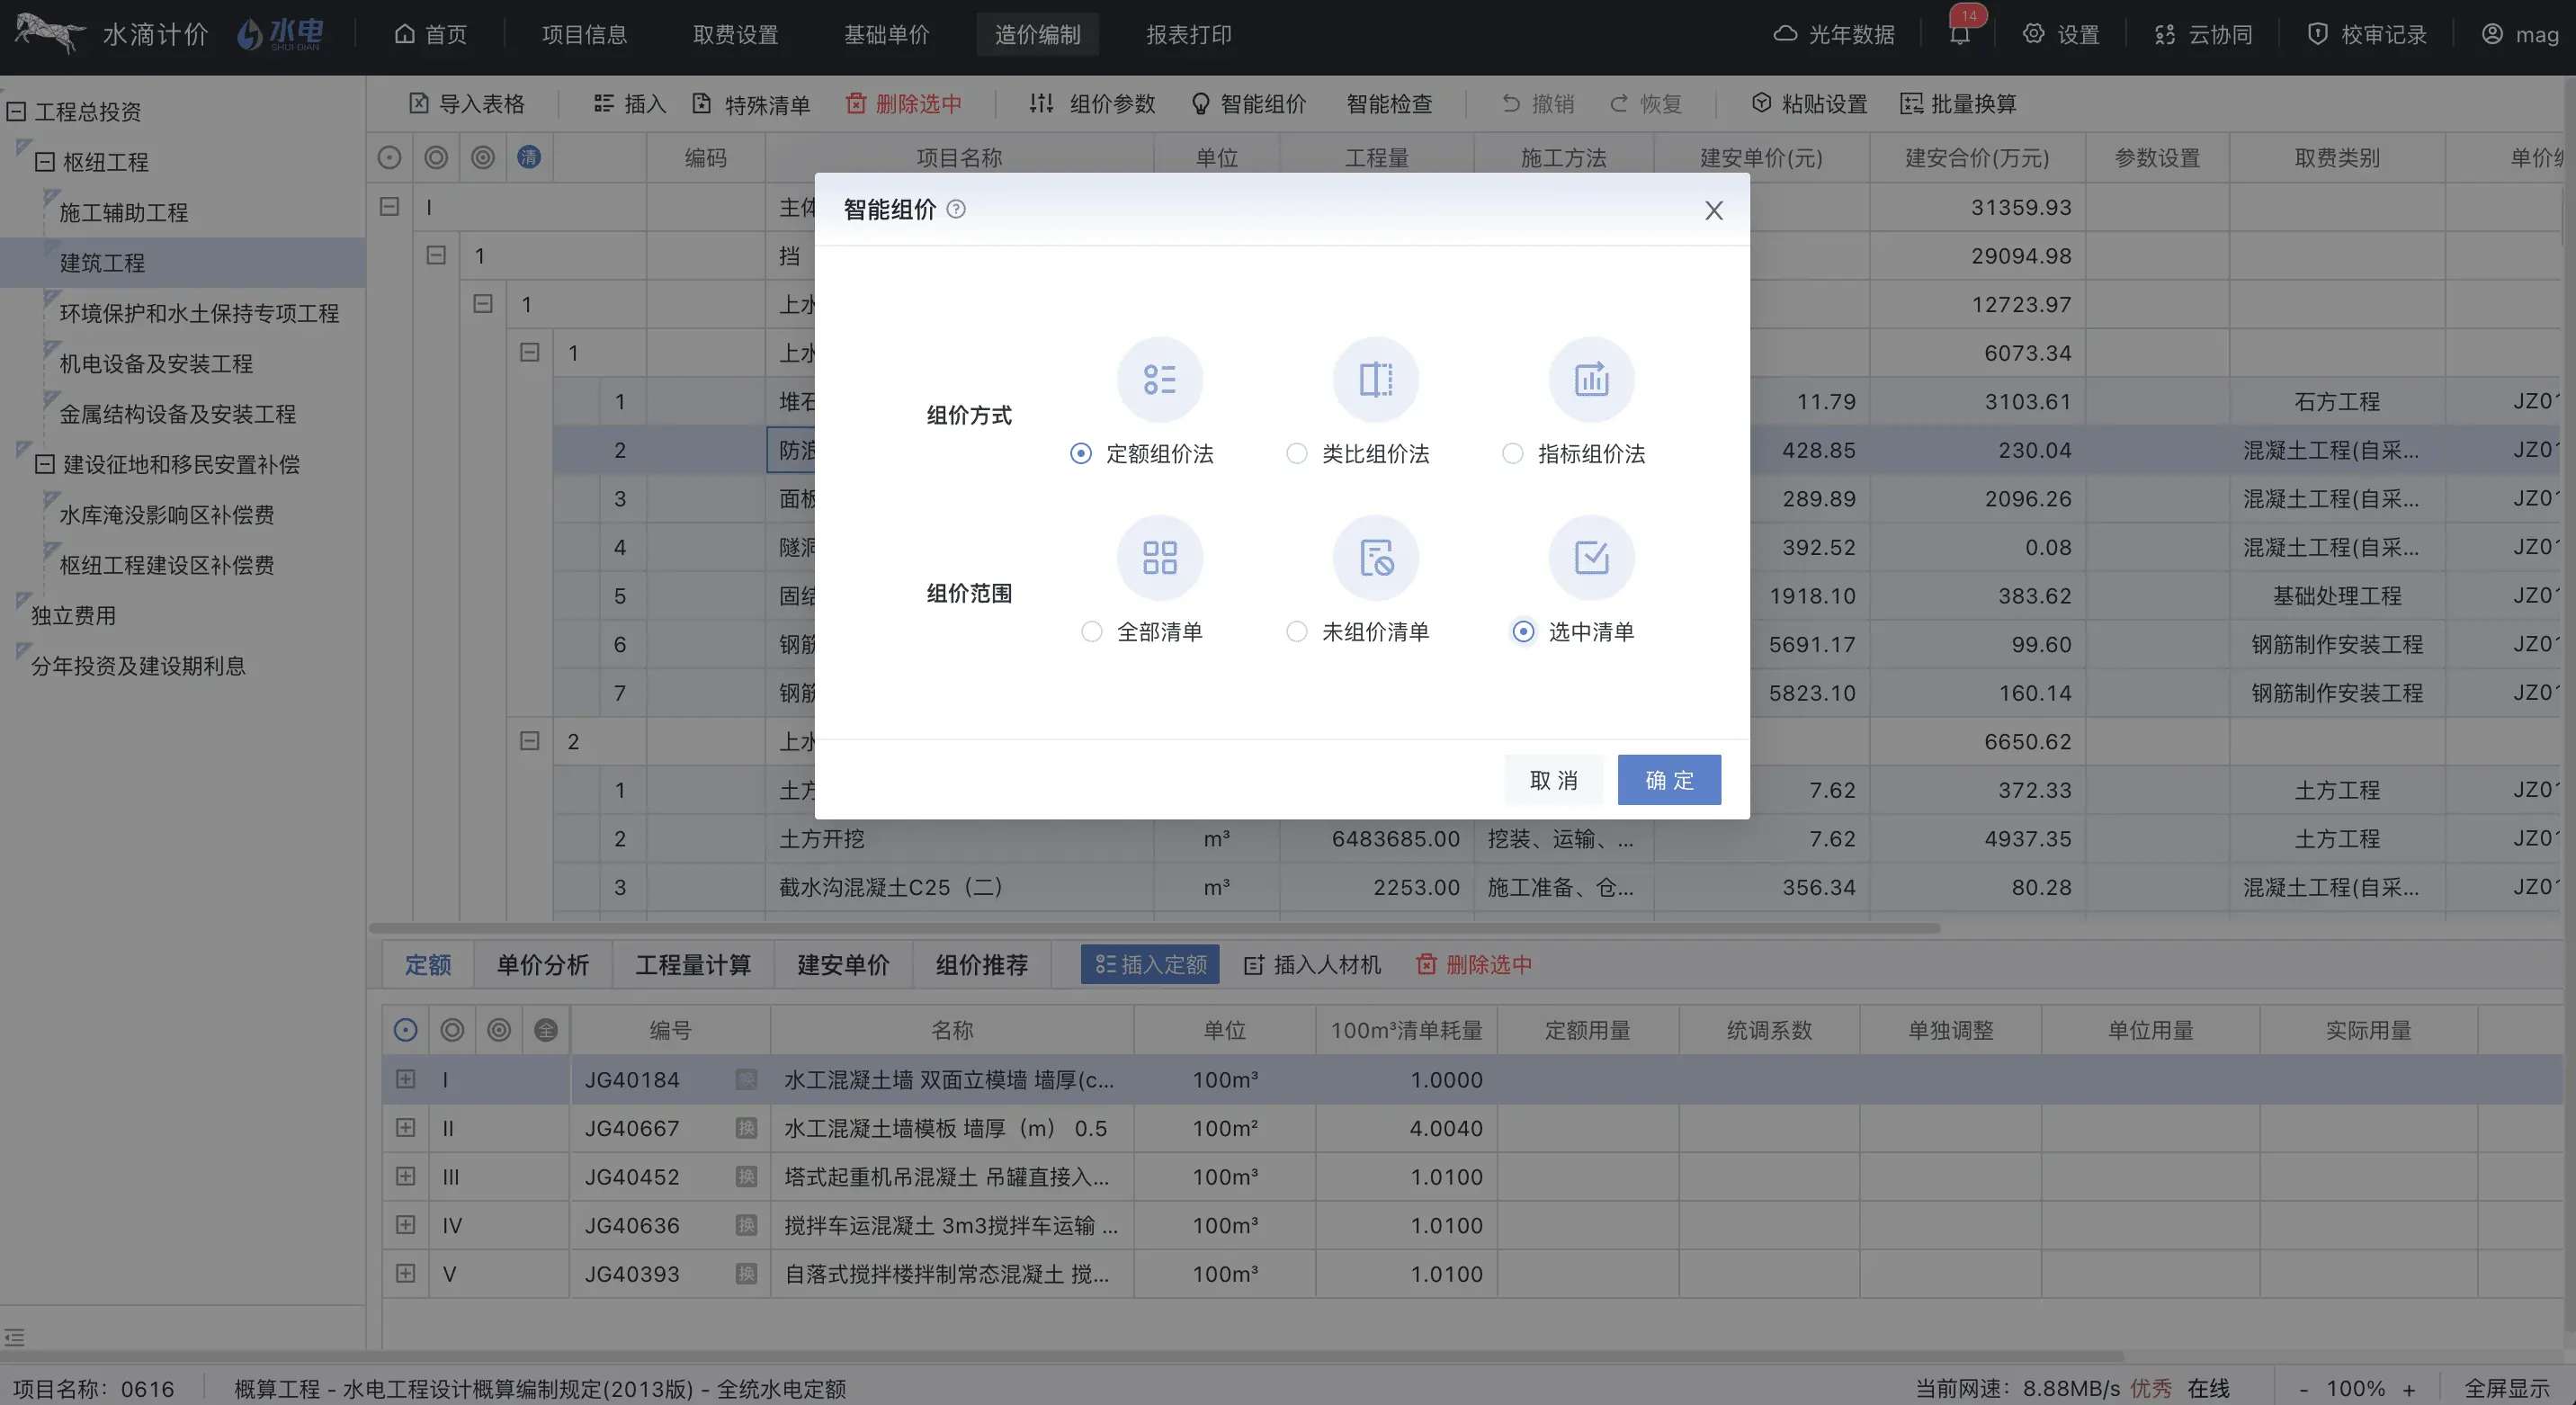Click the help icon beside 智能组价 title
The height and width of the screenshot is (1405, 2576).
pos(956,209)
